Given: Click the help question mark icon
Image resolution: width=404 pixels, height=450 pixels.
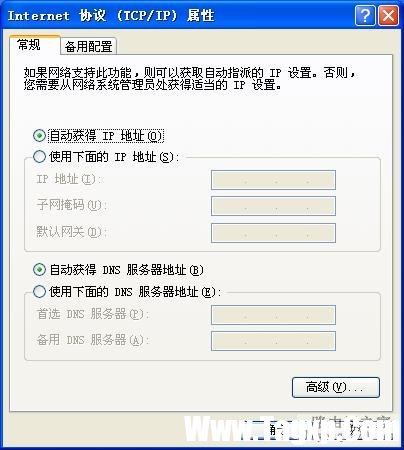Looking at the screenshot, I should click(x=365, y=15).
